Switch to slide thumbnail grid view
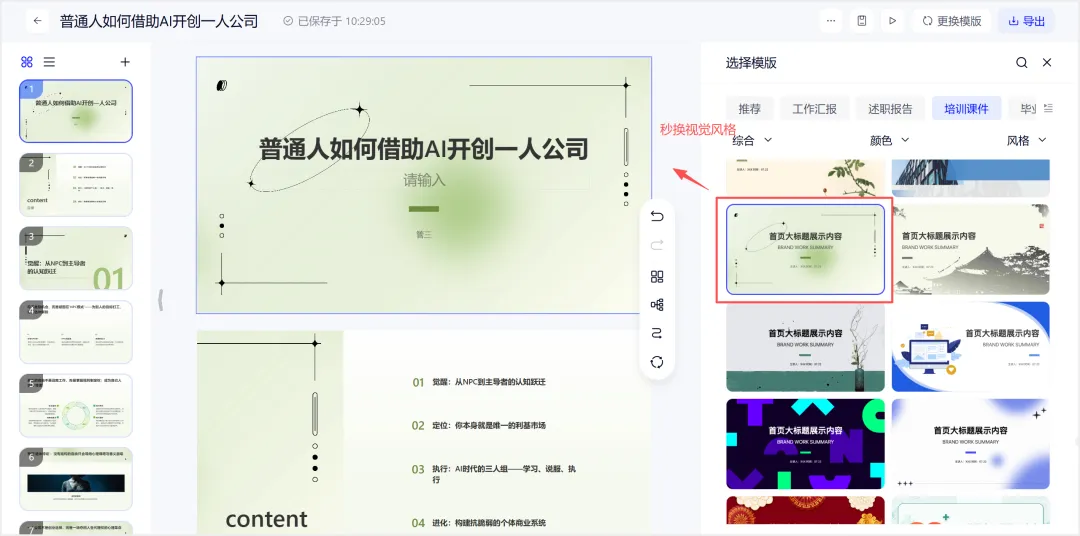Viewport: 1080px width, 536px height. (x=27, y=62)
